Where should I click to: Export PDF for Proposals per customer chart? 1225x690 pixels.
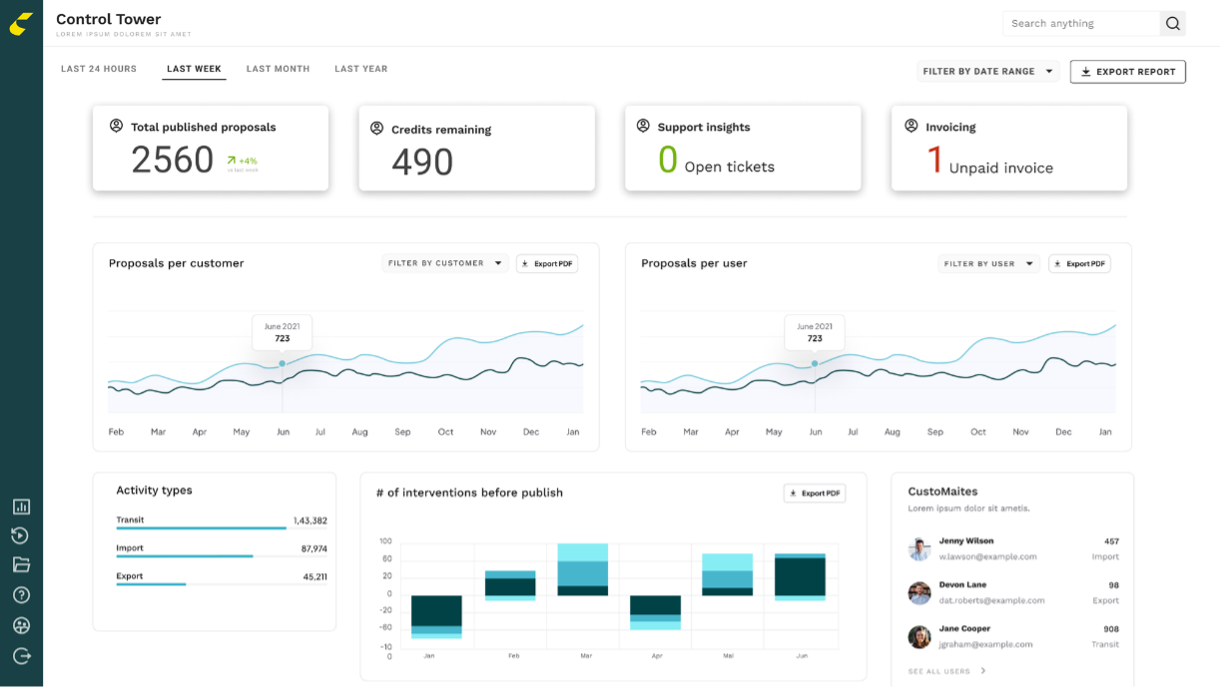pyautogui.click(x=547, y=263)
